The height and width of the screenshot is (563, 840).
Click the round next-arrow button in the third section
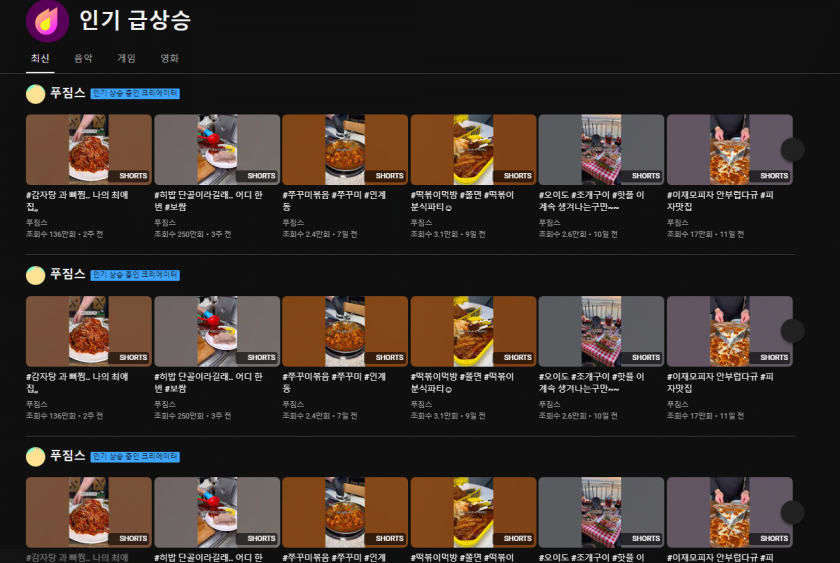pyautogui.click(x=792, y=513)
